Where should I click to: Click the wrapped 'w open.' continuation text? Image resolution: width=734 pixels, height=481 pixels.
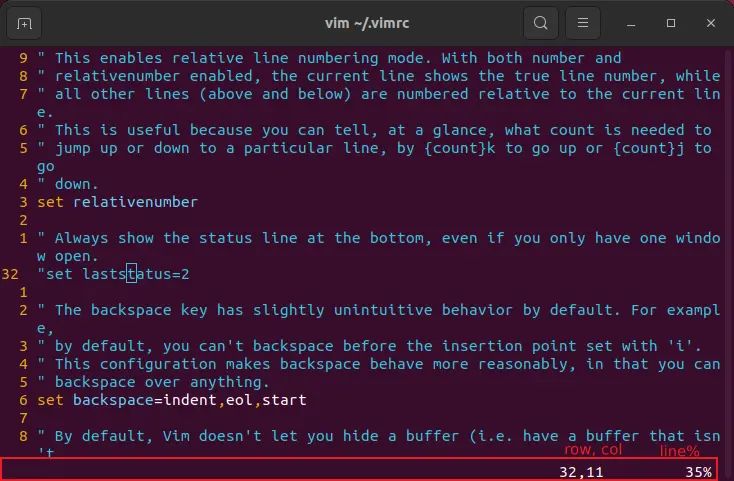[x=68, y=256]
